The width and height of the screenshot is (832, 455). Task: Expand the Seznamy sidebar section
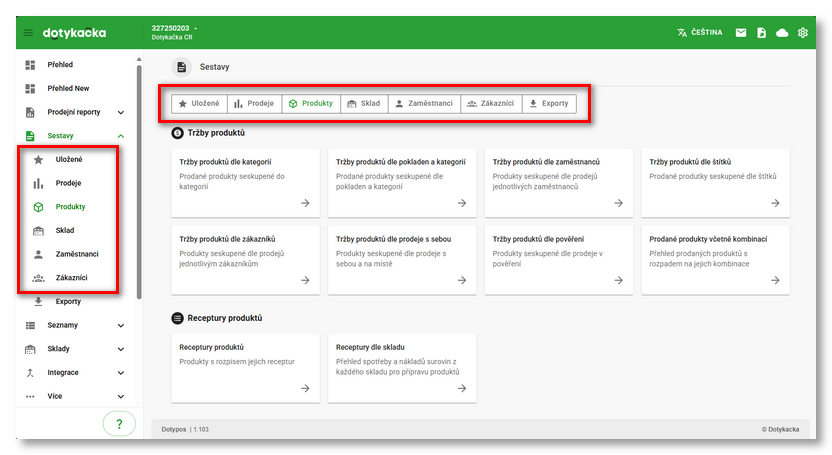121,325
